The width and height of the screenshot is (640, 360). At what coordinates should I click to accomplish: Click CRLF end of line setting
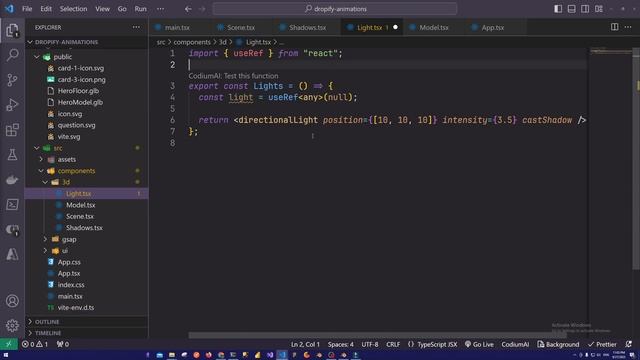[393, 344]
